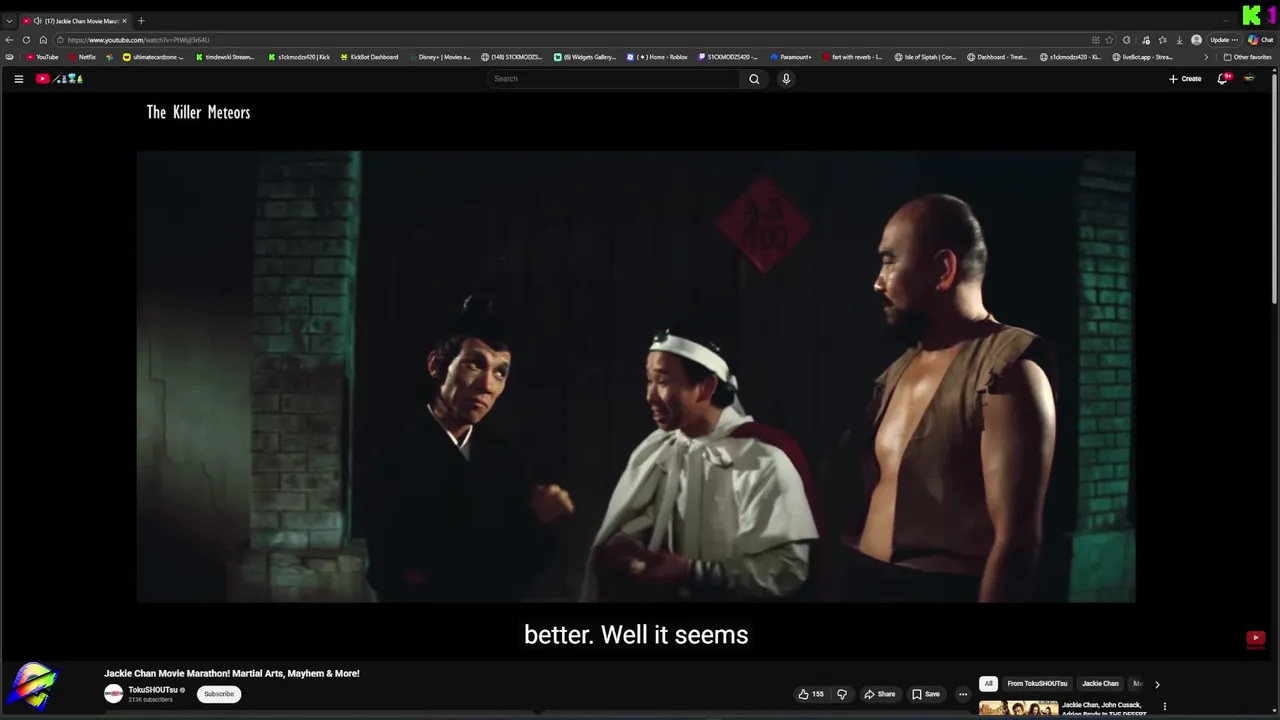Open a new browser tab
The image size is (1280, 720).
tap(141, 21)
